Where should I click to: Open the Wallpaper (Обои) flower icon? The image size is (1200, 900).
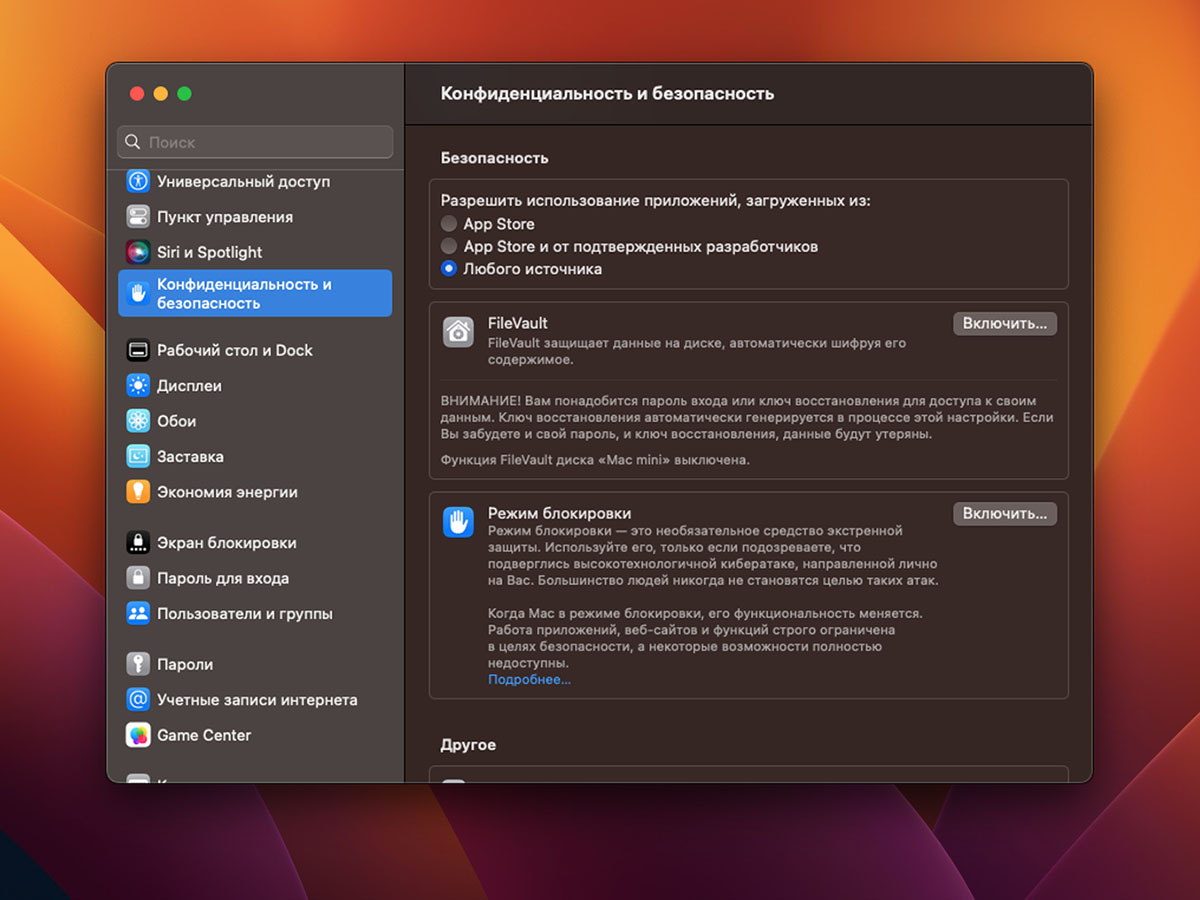tap(138, 421)
